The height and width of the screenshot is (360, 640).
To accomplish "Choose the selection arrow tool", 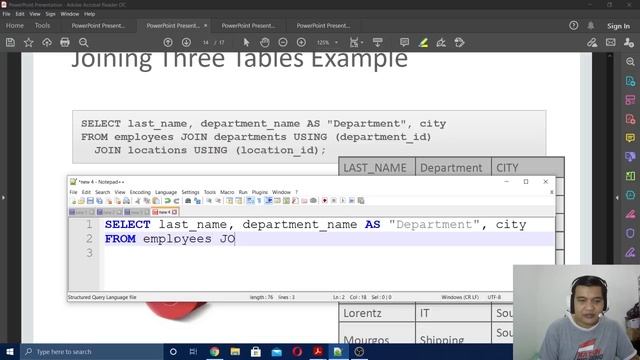I will click(246, 42).
